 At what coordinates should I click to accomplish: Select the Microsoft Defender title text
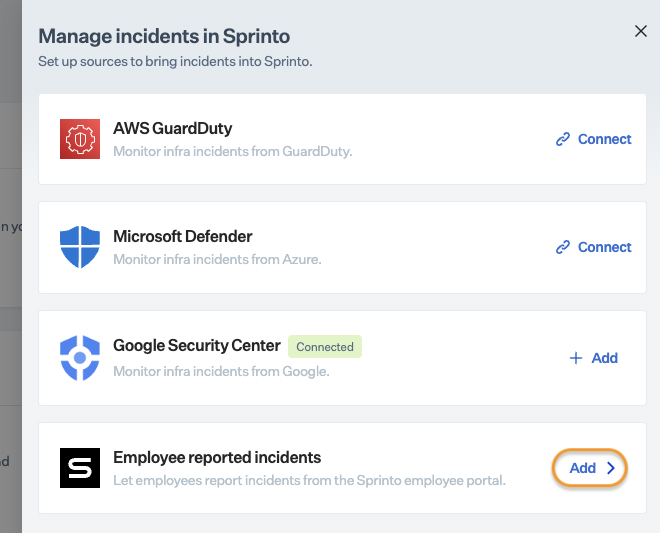[183, 236]
